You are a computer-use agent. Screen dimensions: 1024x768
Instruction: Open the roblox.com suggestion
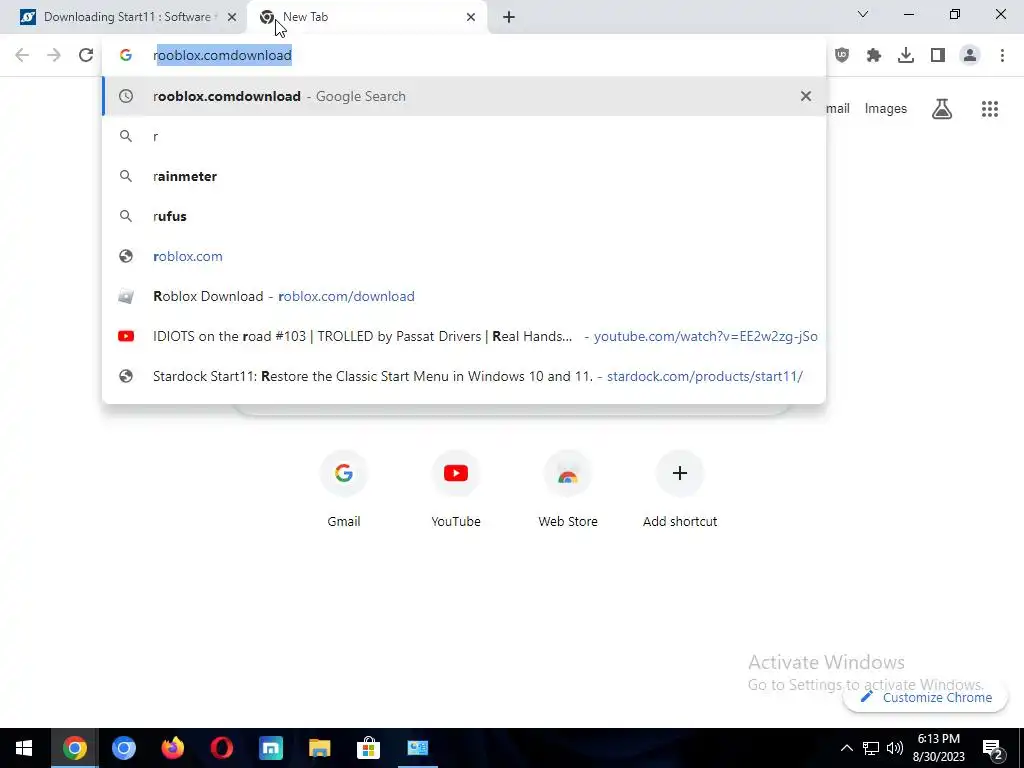coord(464,256)
